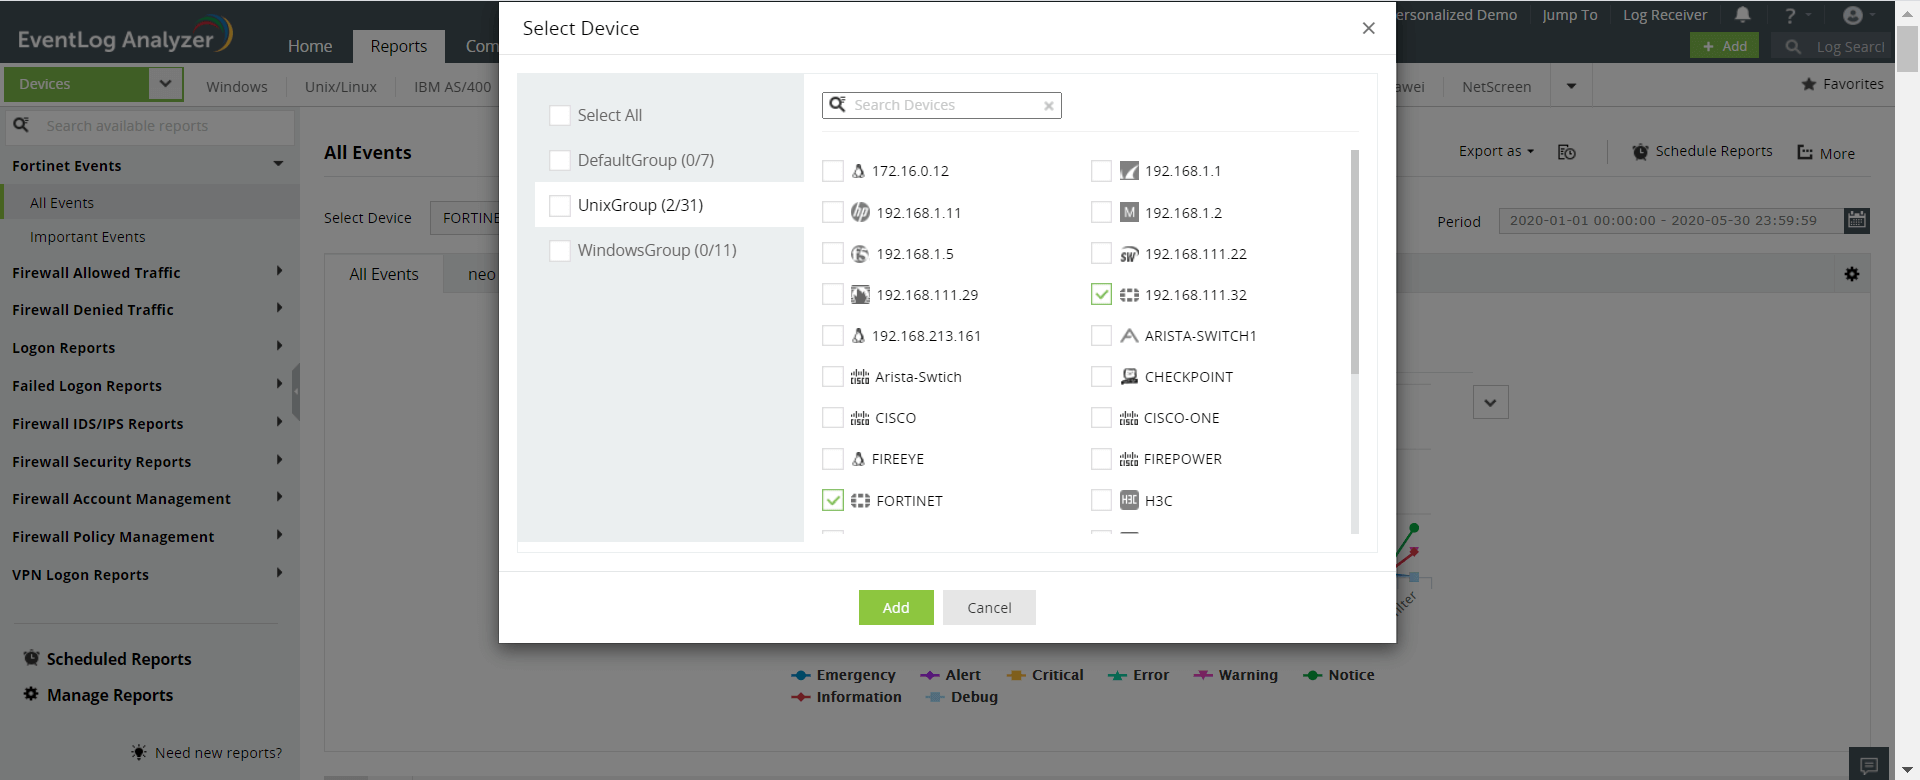Screen dimensions: 1920x780
Task: Check the CISCO device checkbox
Action: [x=833, y=418]
